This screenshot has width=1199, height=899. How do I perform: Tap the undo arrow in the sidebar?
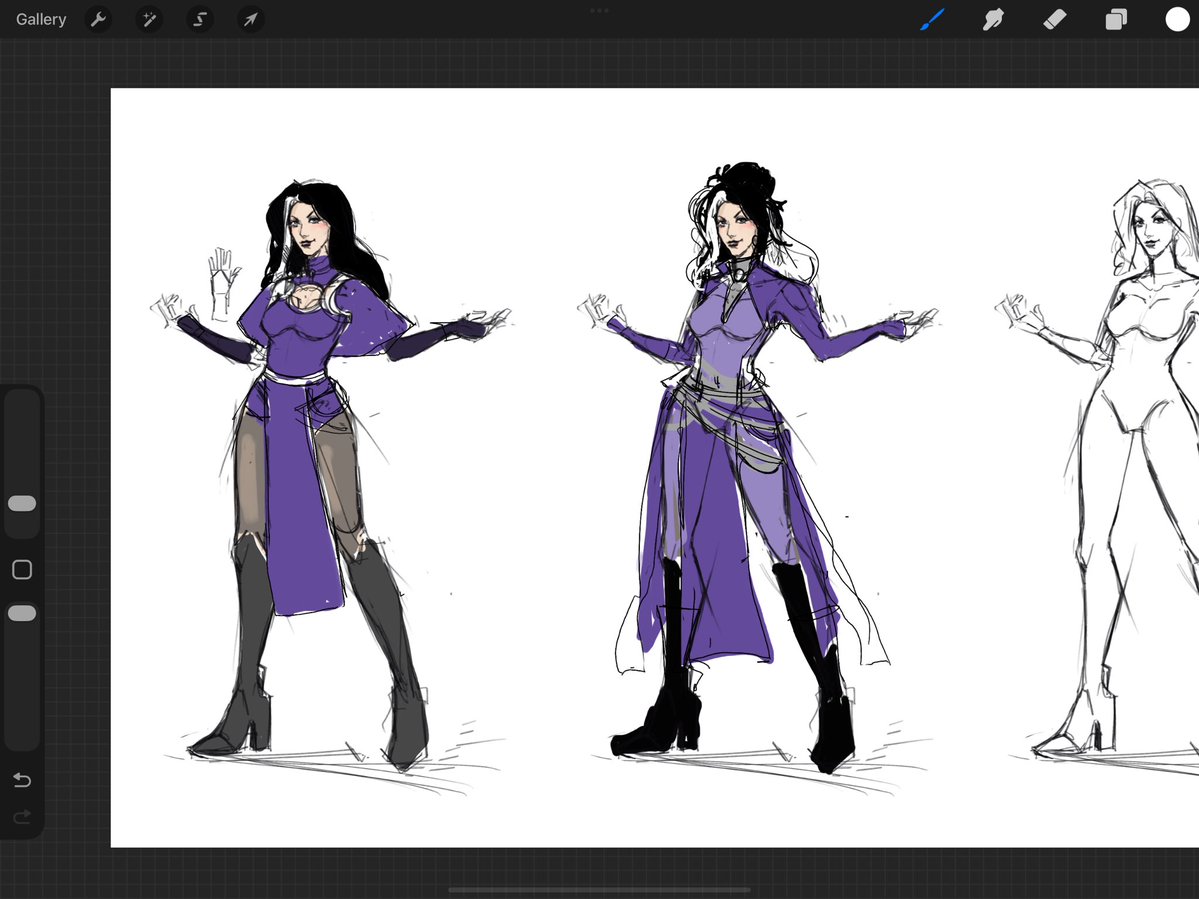22,780
